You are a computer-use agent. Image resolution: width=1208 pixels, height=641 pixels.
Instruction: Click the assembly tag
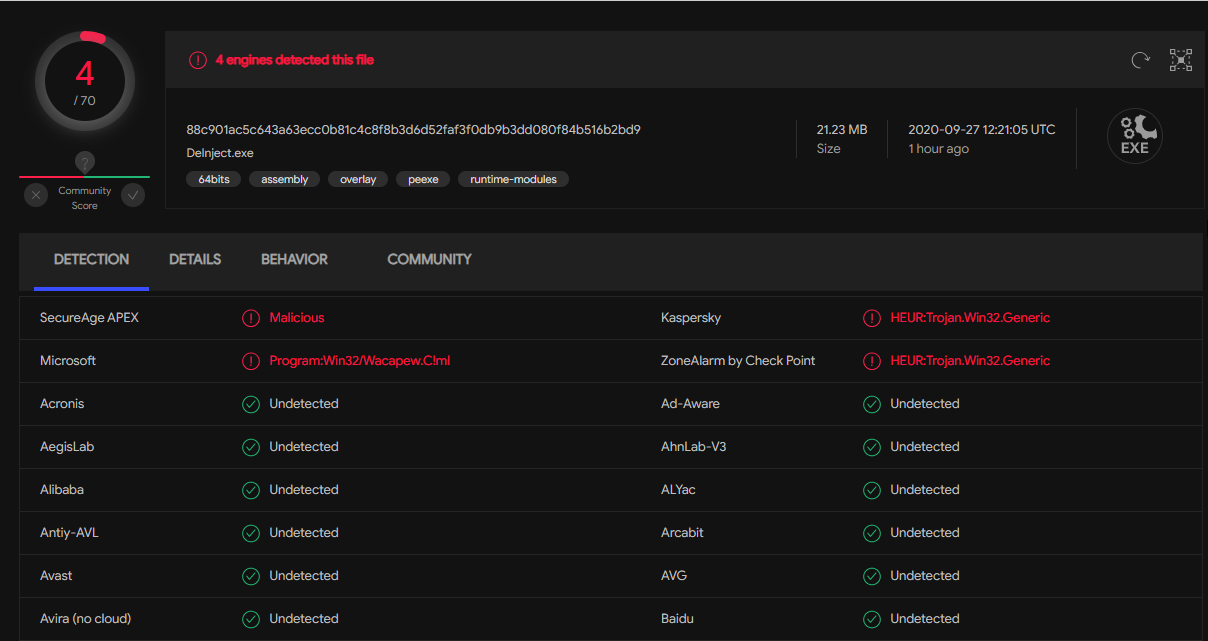[285, 180]
